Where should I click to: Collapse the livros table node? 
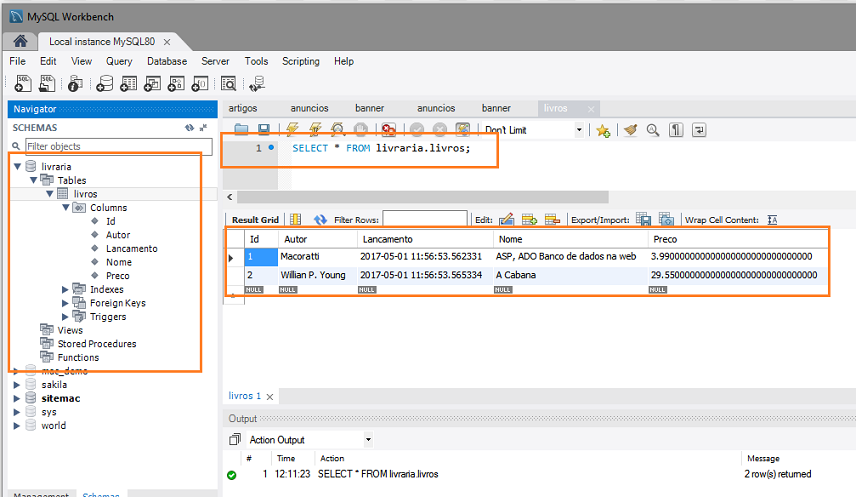50,194
